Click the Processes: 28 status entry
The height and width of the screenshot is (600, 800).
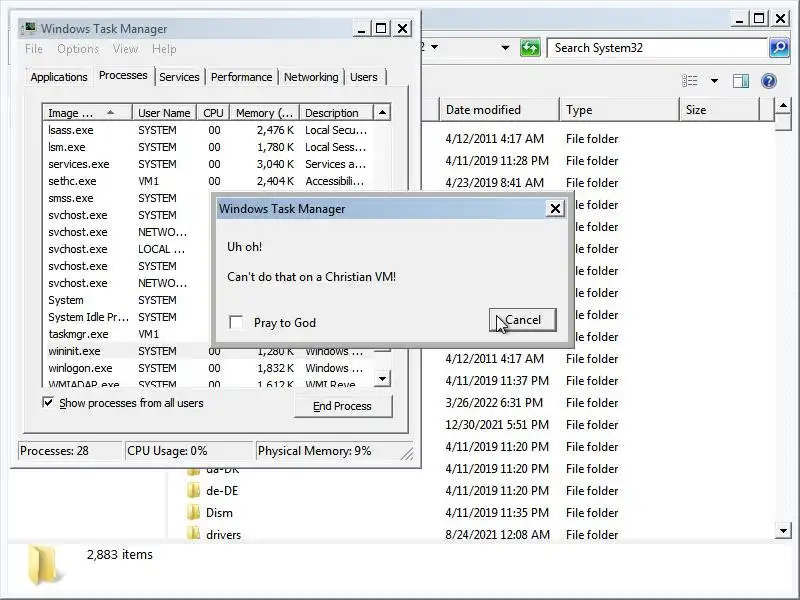(70, 451)
